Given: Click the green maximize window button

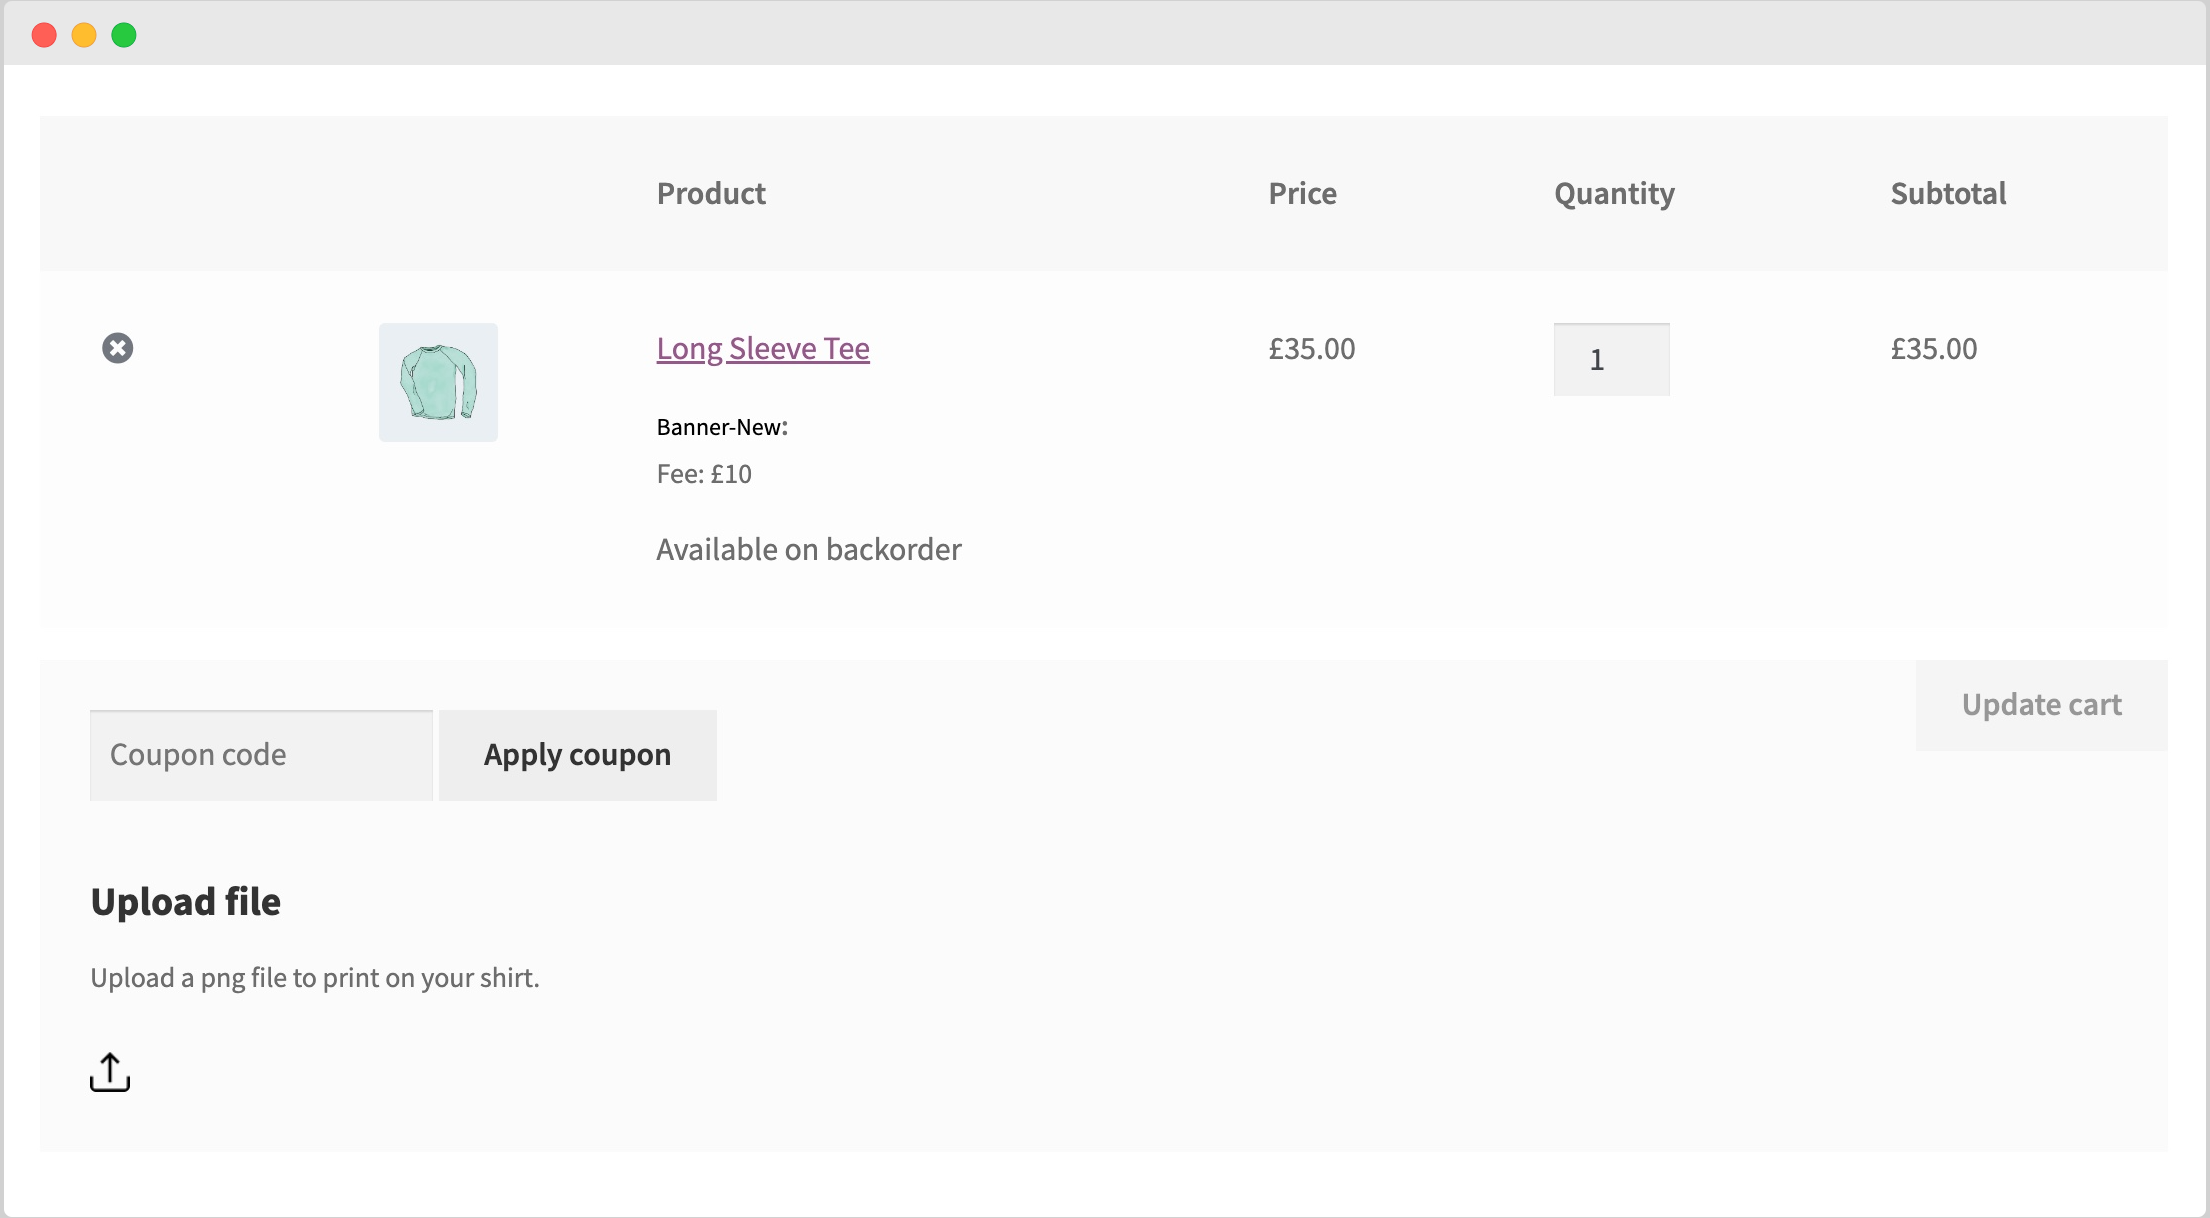Looking at the screenshot, I should [x=124, y=34].
